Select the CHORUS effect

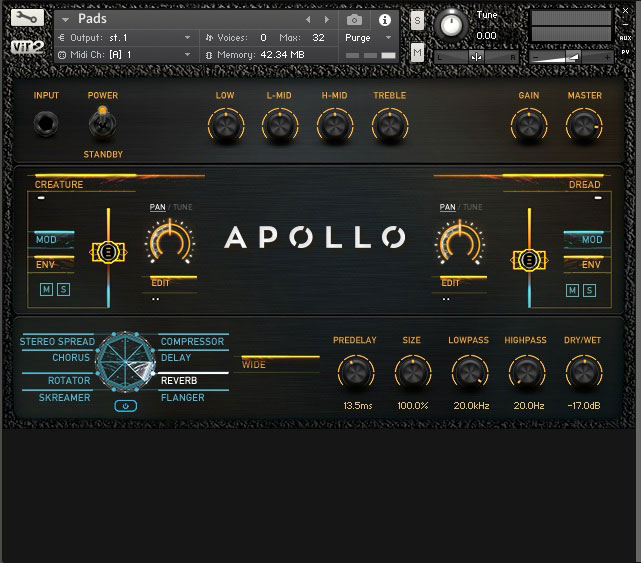pyautogui.click(x=71, y=357)
